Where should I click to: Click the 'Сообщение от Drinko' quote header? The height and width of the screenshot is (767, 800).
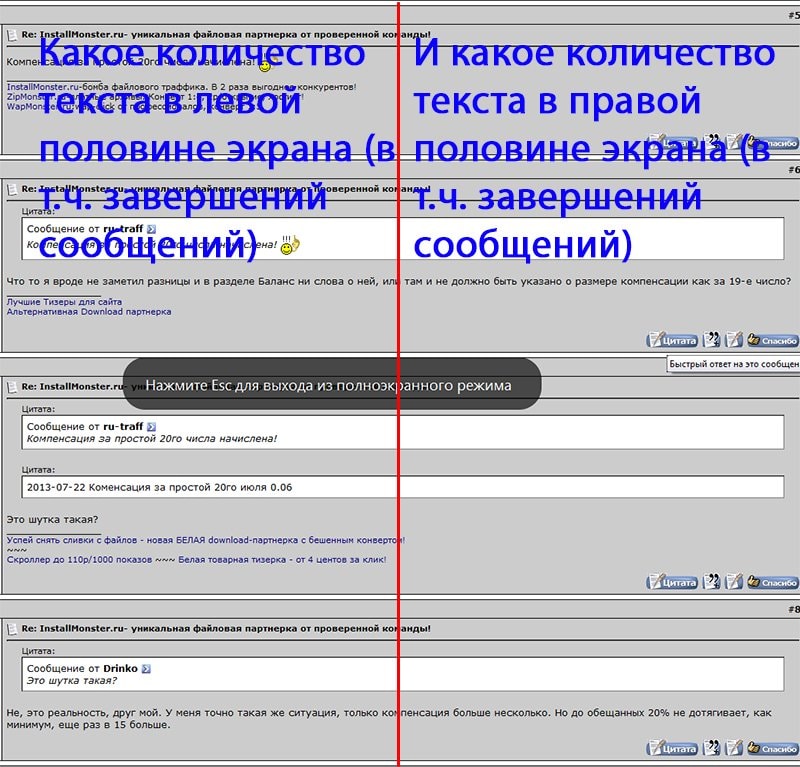pos(82,669)
